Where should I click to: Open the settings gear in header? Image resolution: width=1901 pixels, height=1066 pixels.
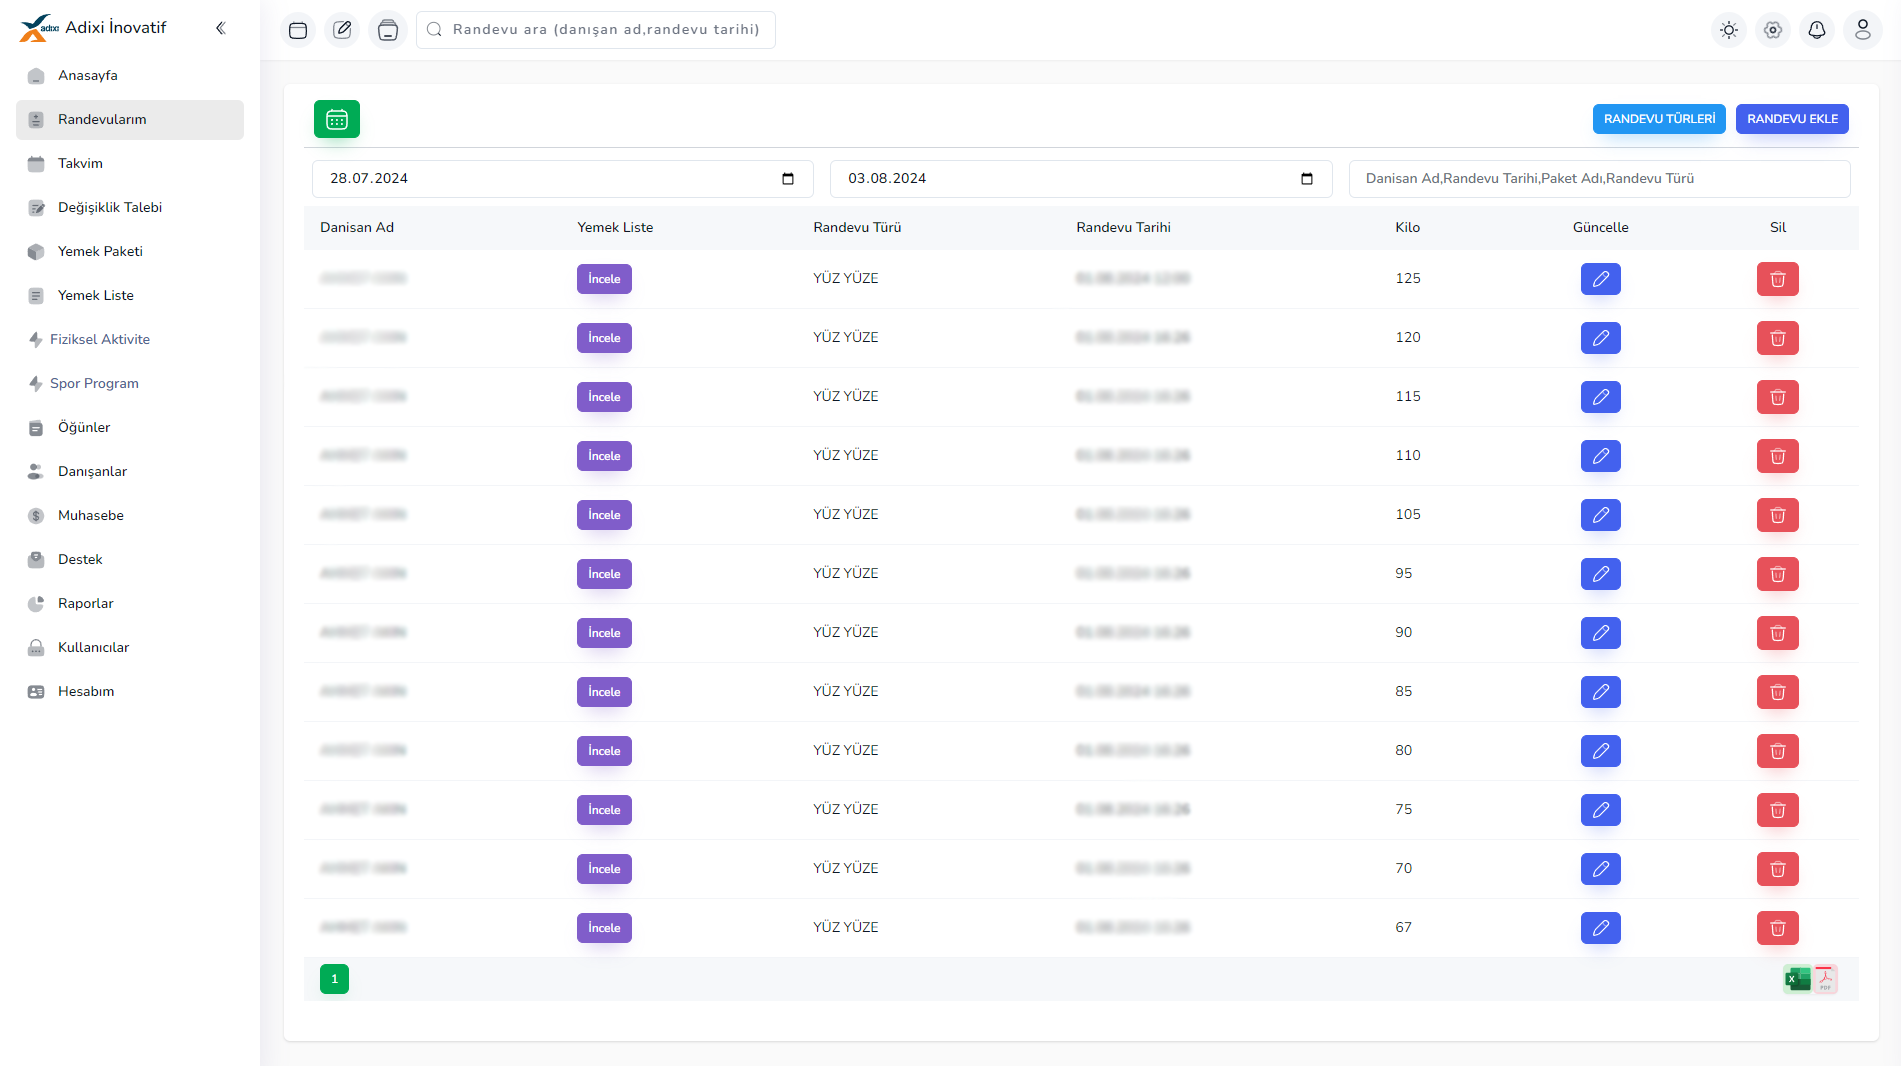tap(1773, 30)
